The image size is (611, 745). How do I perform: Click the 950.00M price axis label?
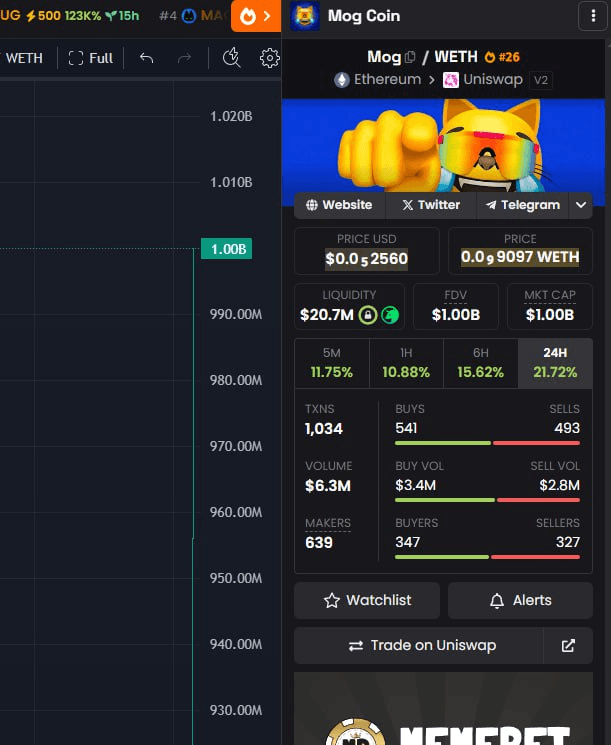point(236,578)
